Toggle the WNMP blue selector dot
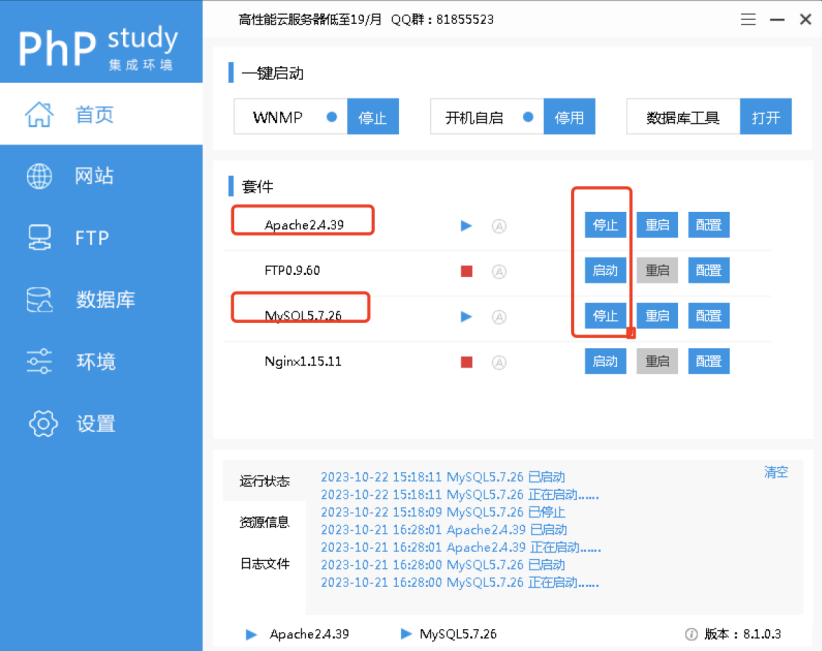The width and height of the screenshot is (822, 651). [x=331, y=116]
